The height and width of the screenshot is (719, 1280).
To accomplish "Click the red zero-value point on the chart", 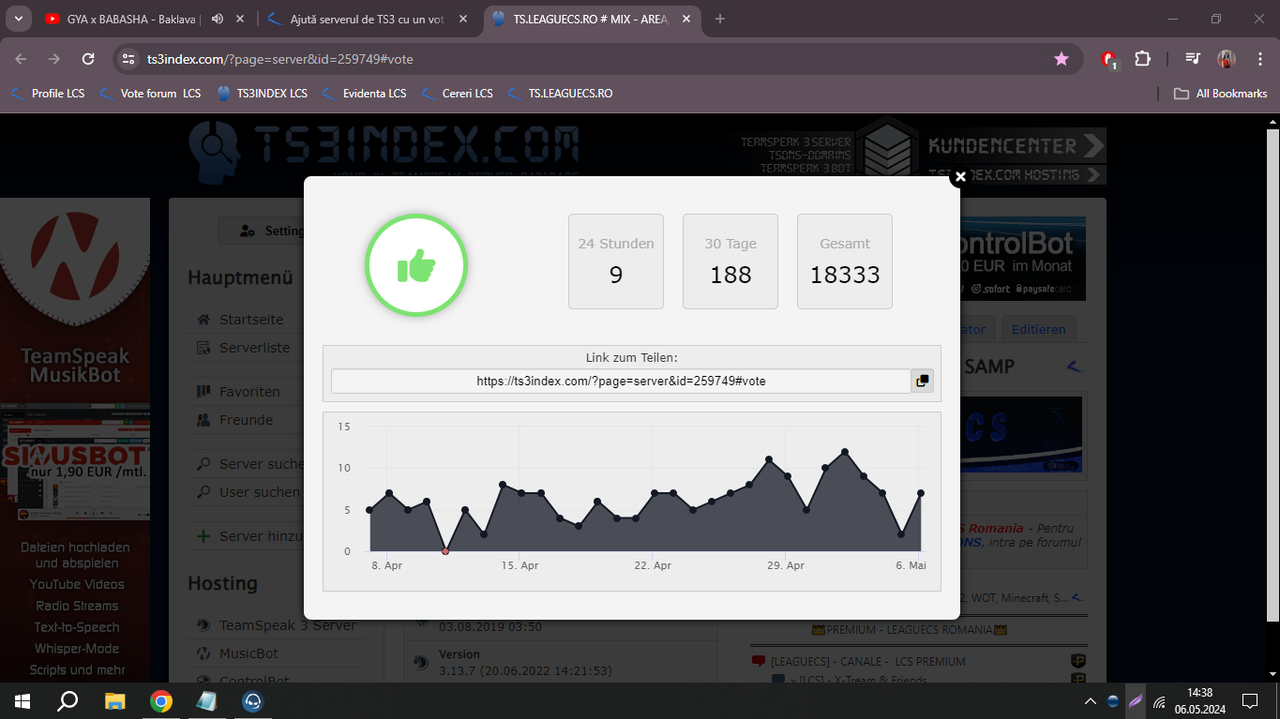I will click(446, 551).
